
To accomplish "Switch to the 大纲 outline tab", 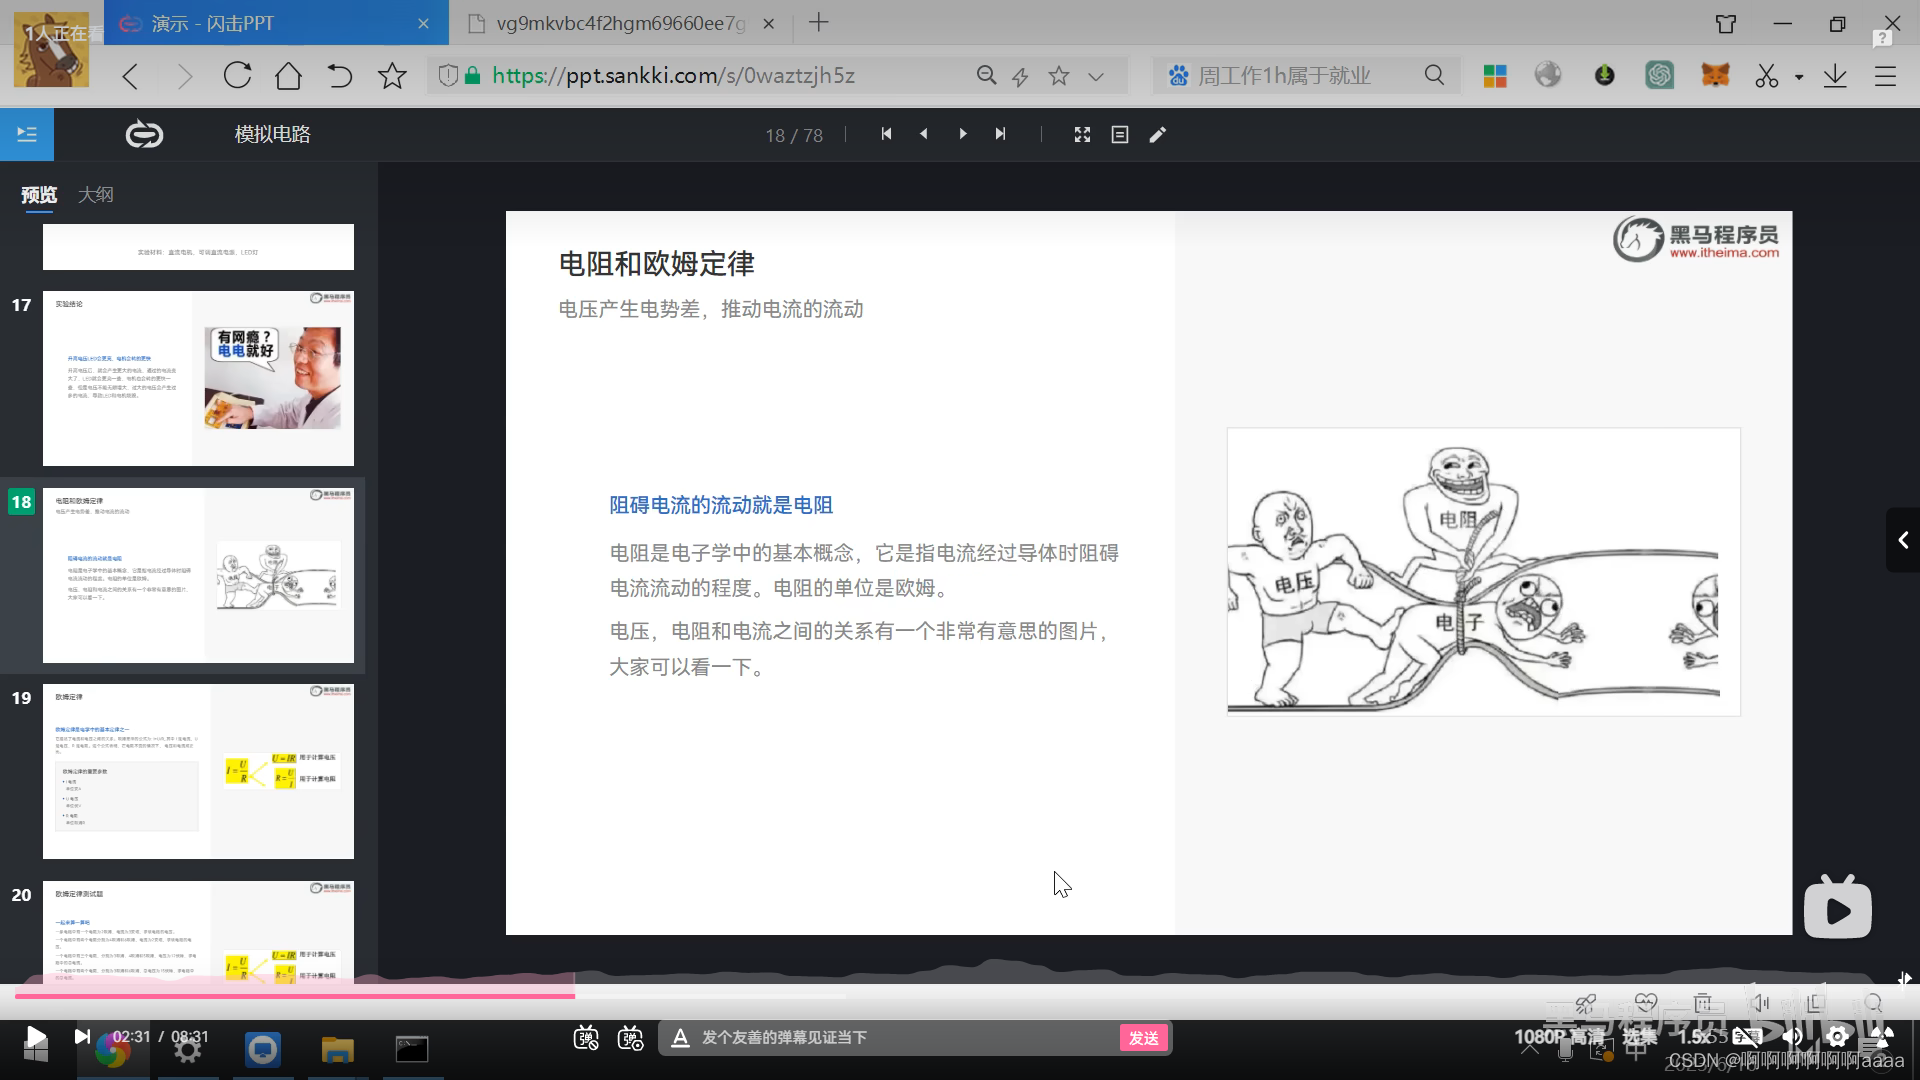I will coord(96,195).
